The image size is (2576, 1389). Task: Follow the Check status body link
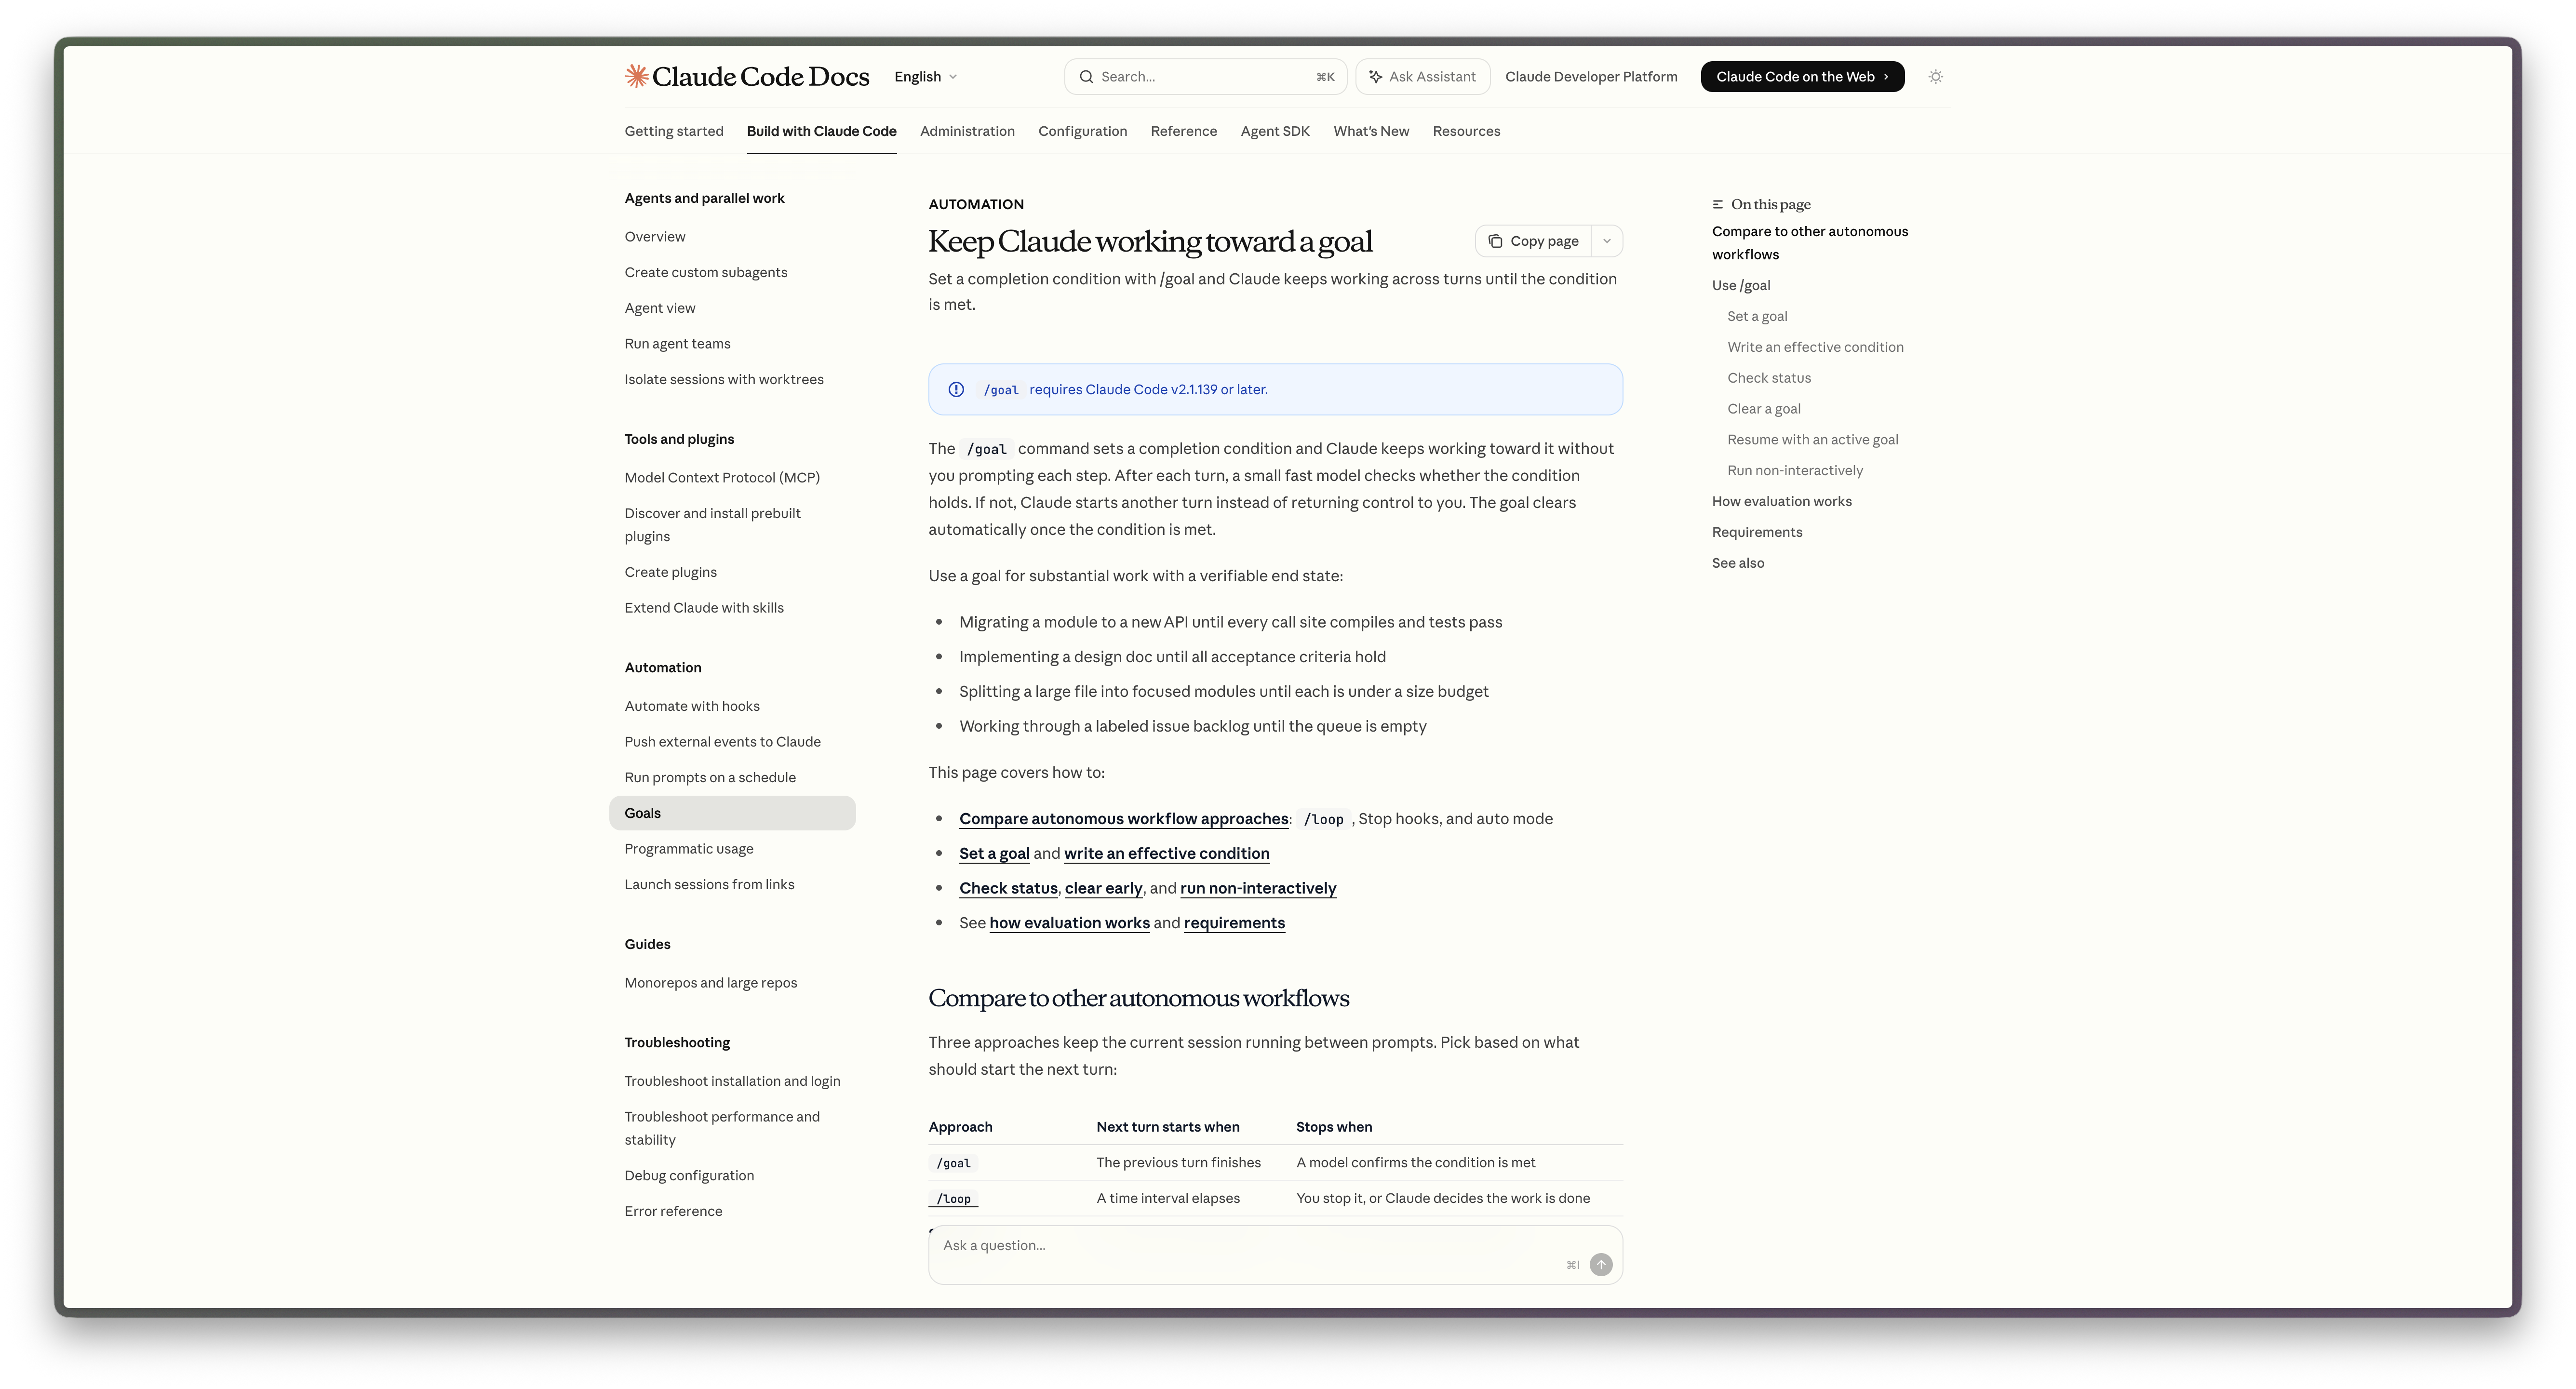pyautogui.click(x=1008, y=888)
